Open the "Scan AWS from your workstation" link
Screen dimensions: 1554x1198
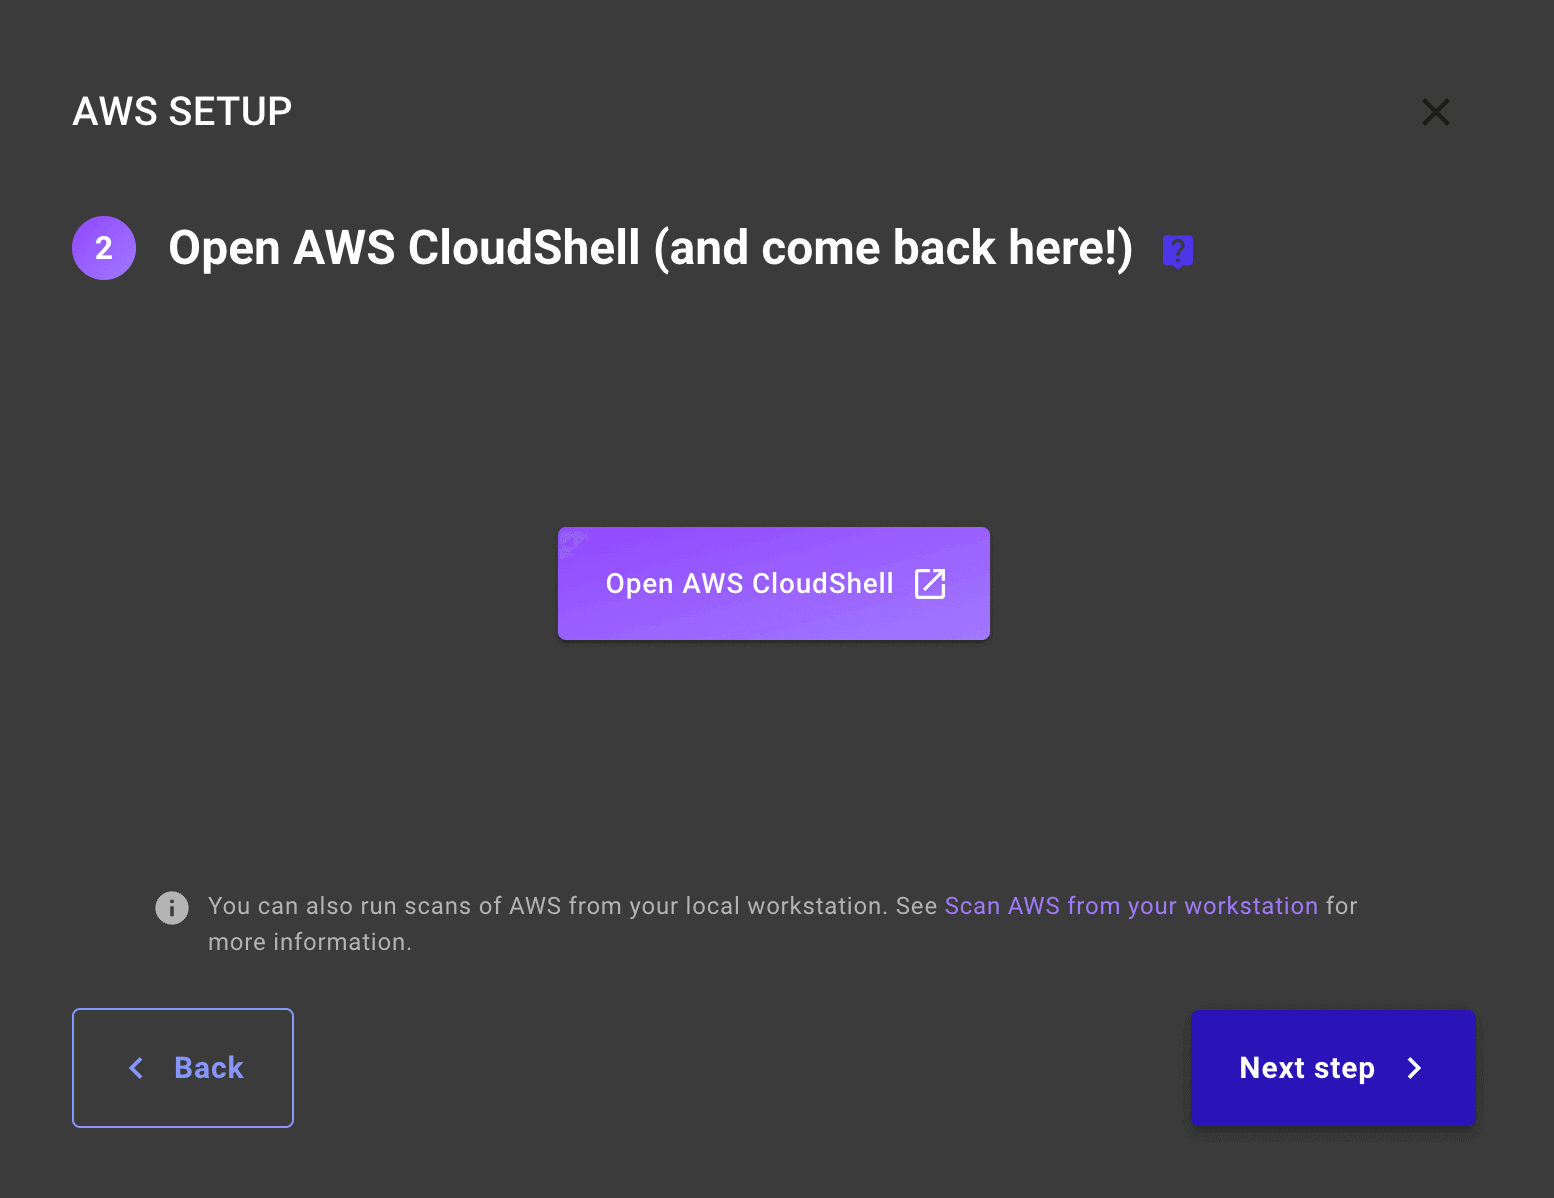1130,906
